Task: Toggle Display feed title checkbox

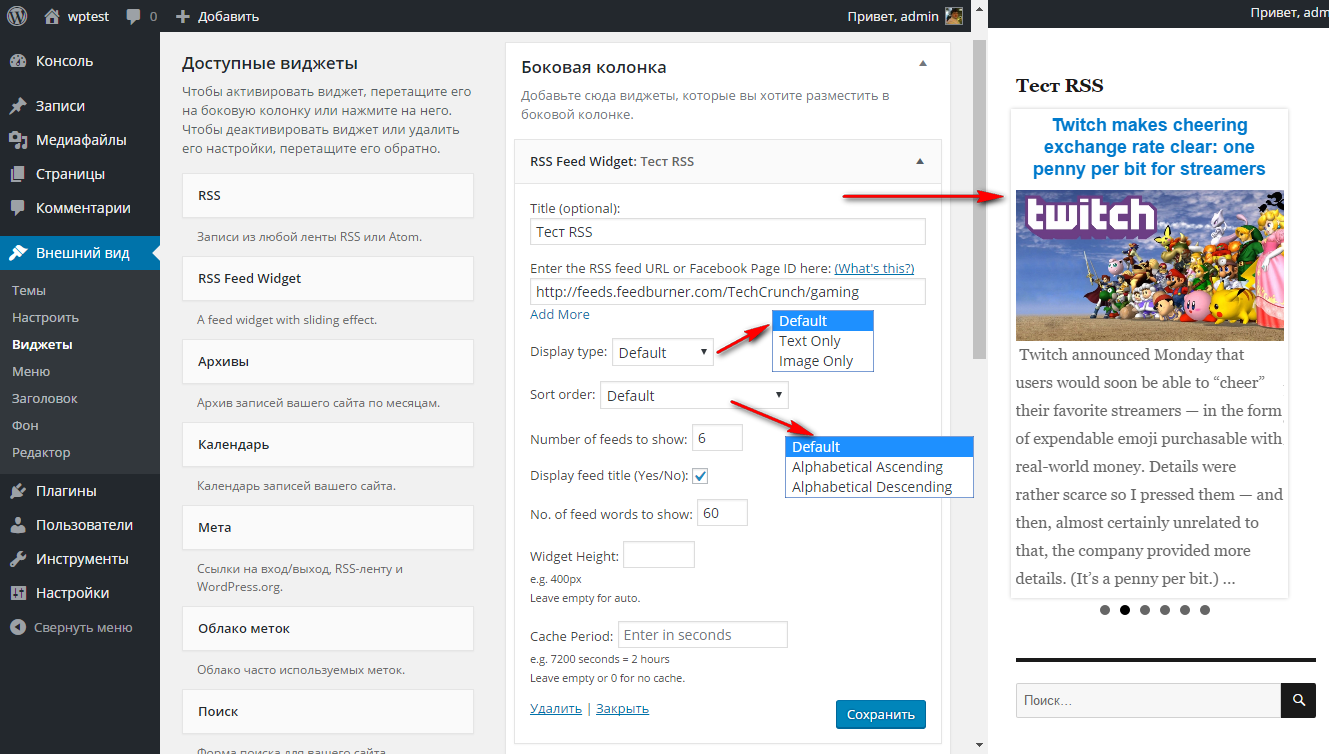Action: (701, 476)
